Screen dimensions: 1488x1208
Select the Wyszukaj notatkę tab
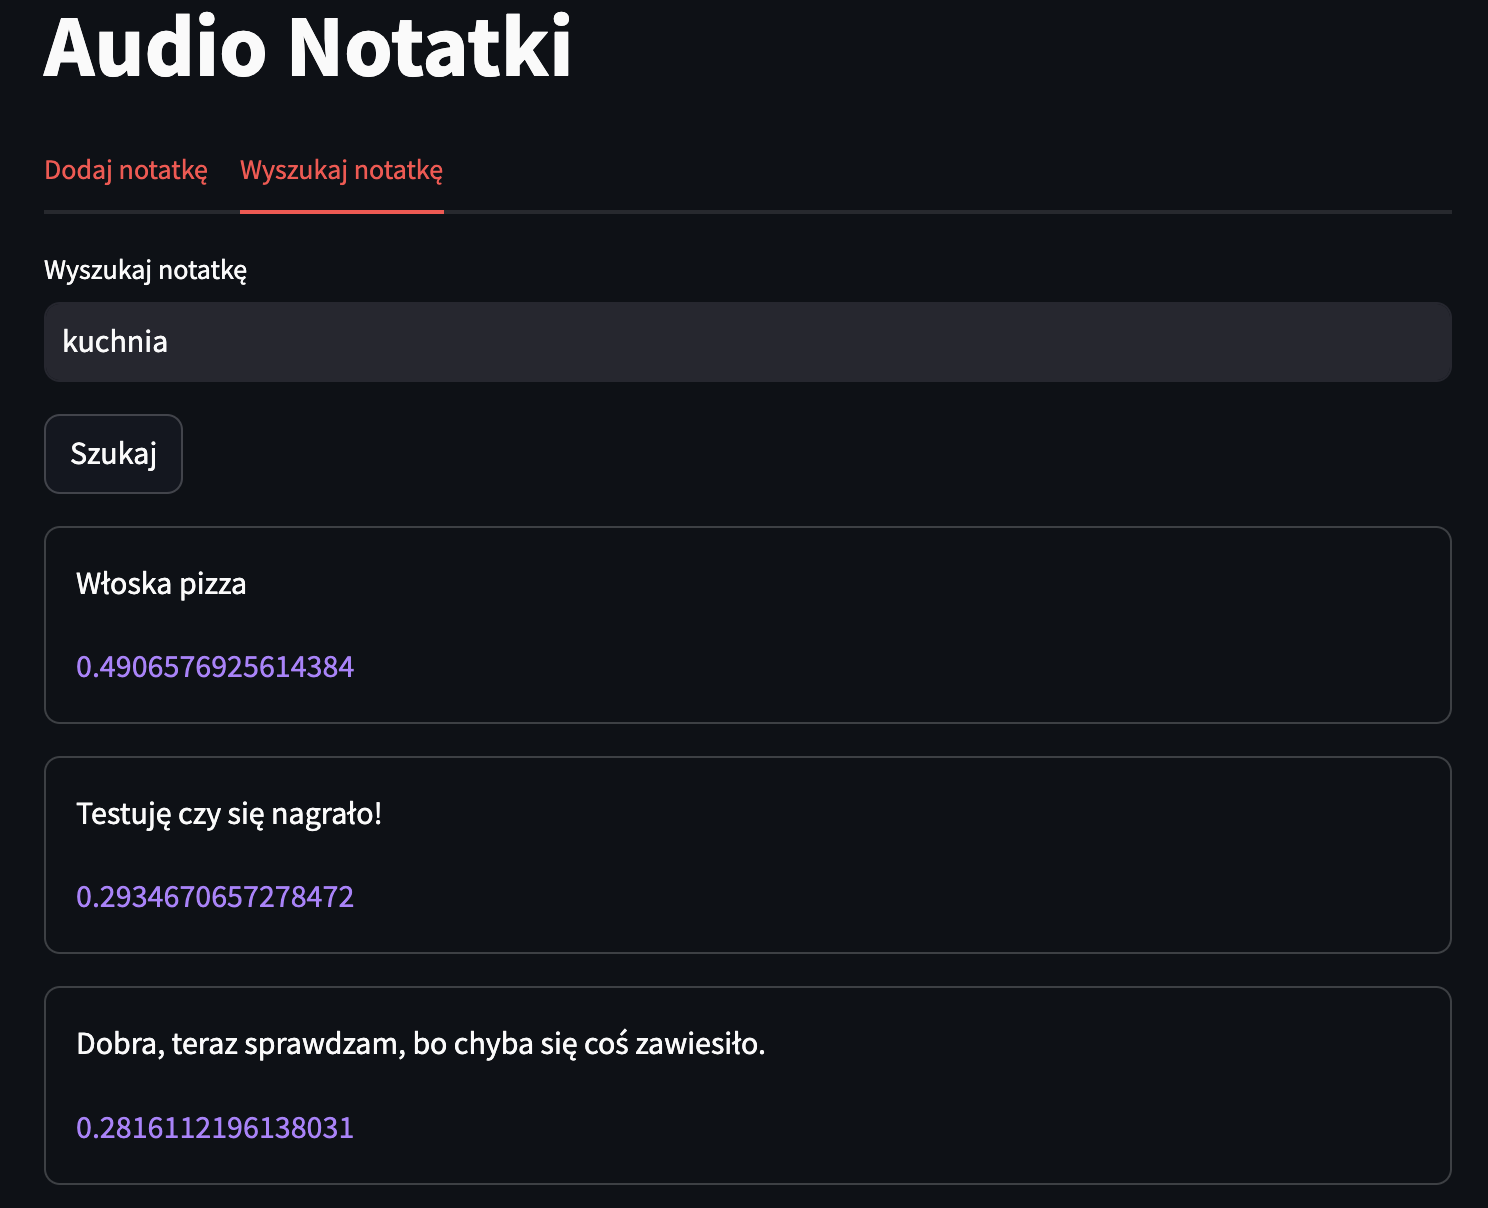[x=341, y=170]
